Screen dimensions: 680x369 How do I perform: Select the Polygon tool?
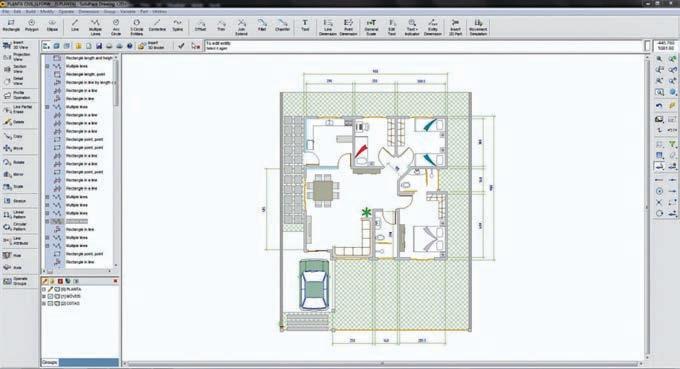pyautogui.click(x=31, y=26)
